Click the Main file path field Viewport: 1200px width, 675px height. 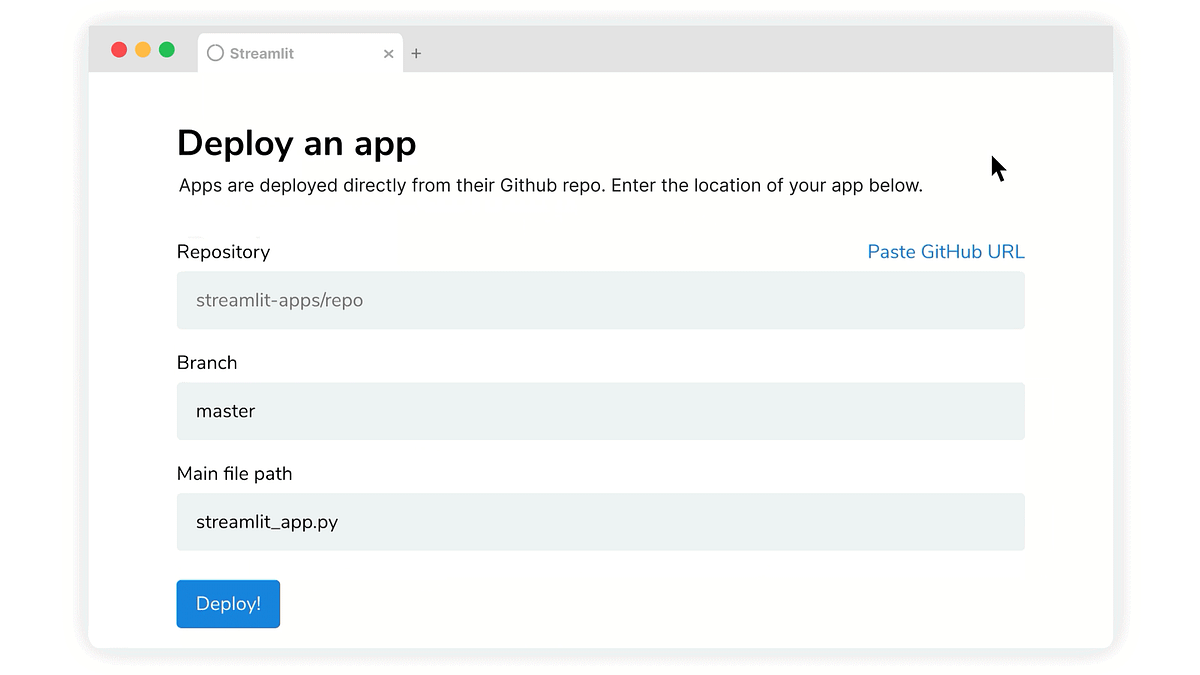pyautogui.click(x=600, y=522)
